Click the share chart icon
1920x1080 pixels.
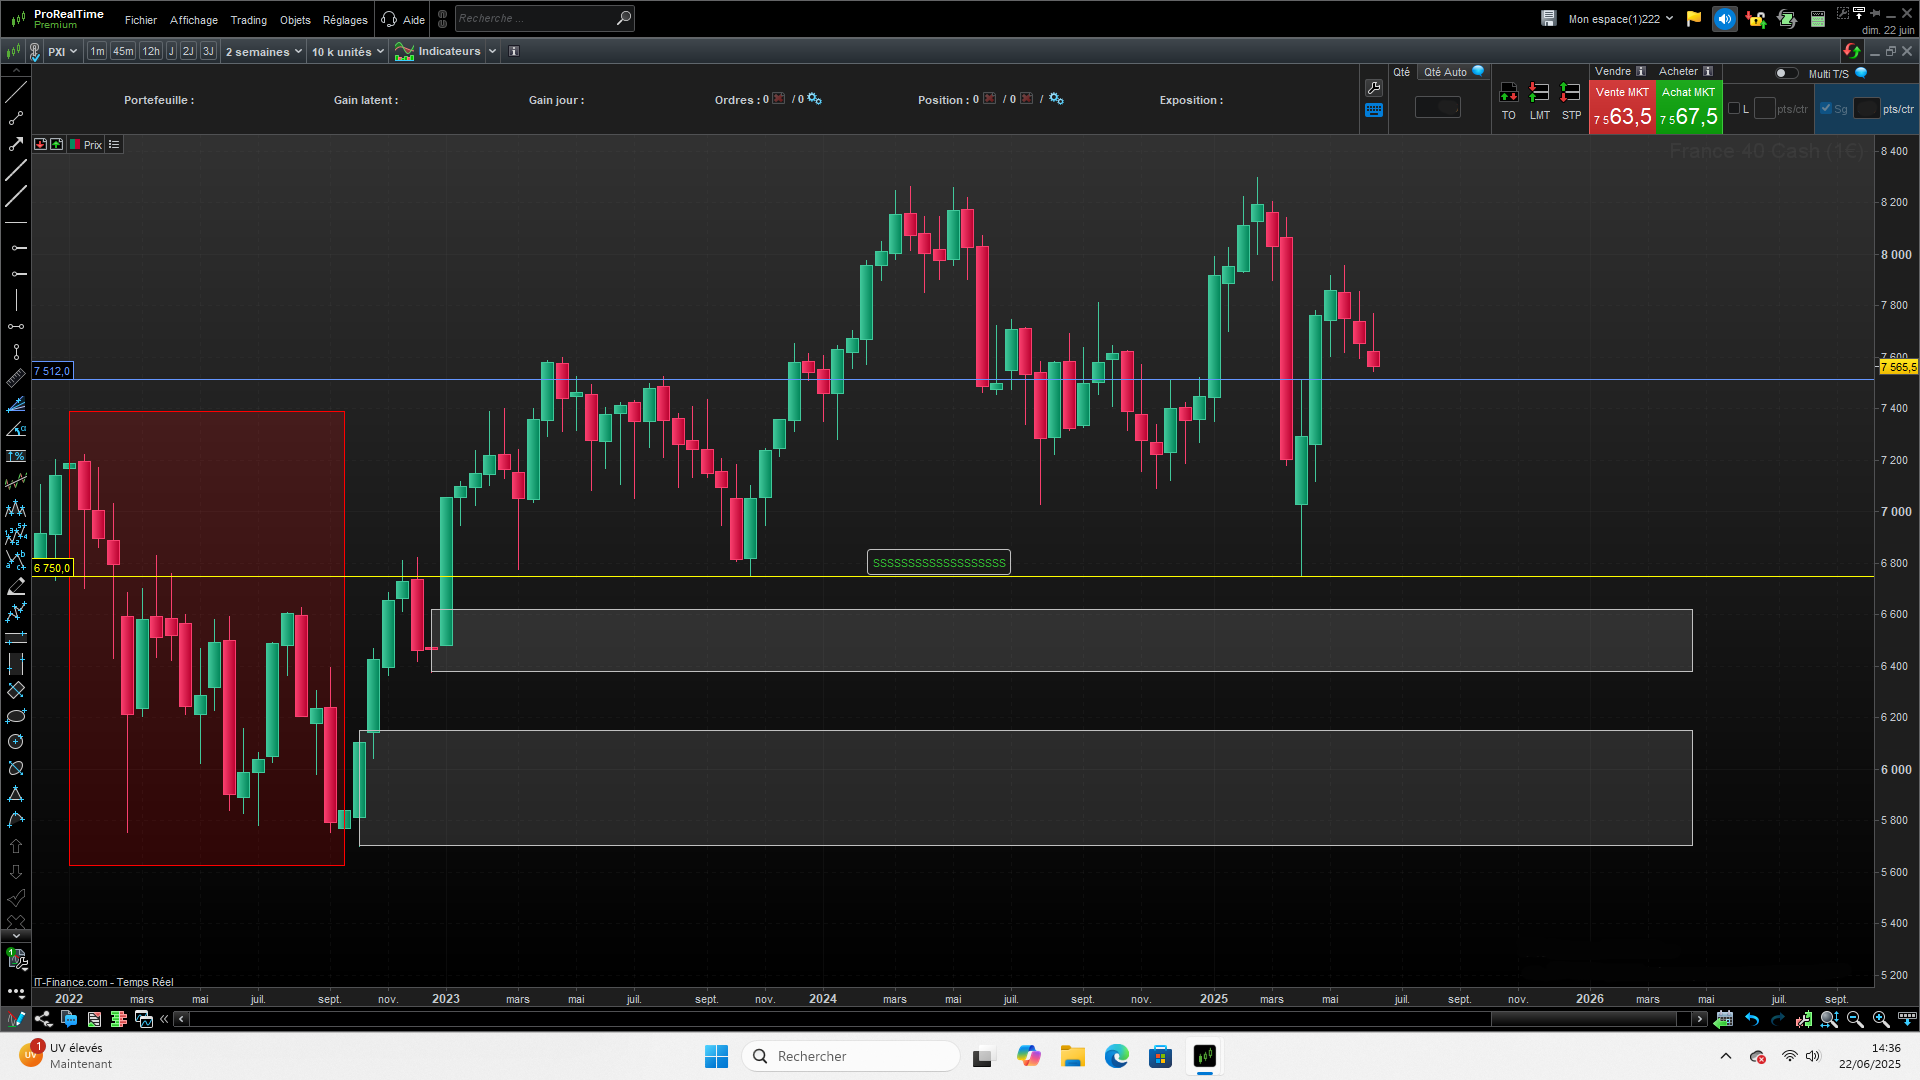coord(43,1019)
